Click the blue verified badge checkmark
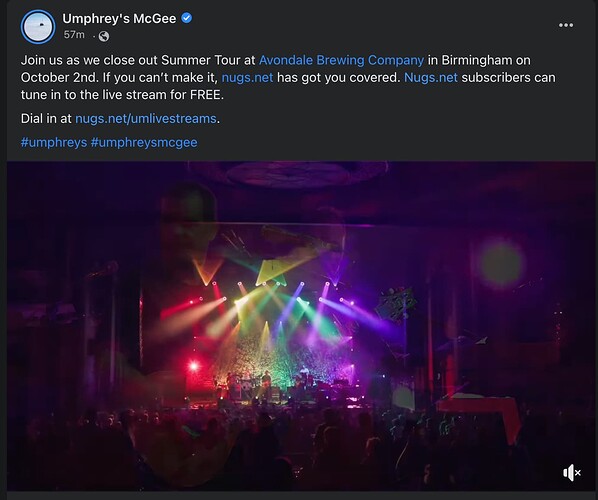 (x=186, y=18)
